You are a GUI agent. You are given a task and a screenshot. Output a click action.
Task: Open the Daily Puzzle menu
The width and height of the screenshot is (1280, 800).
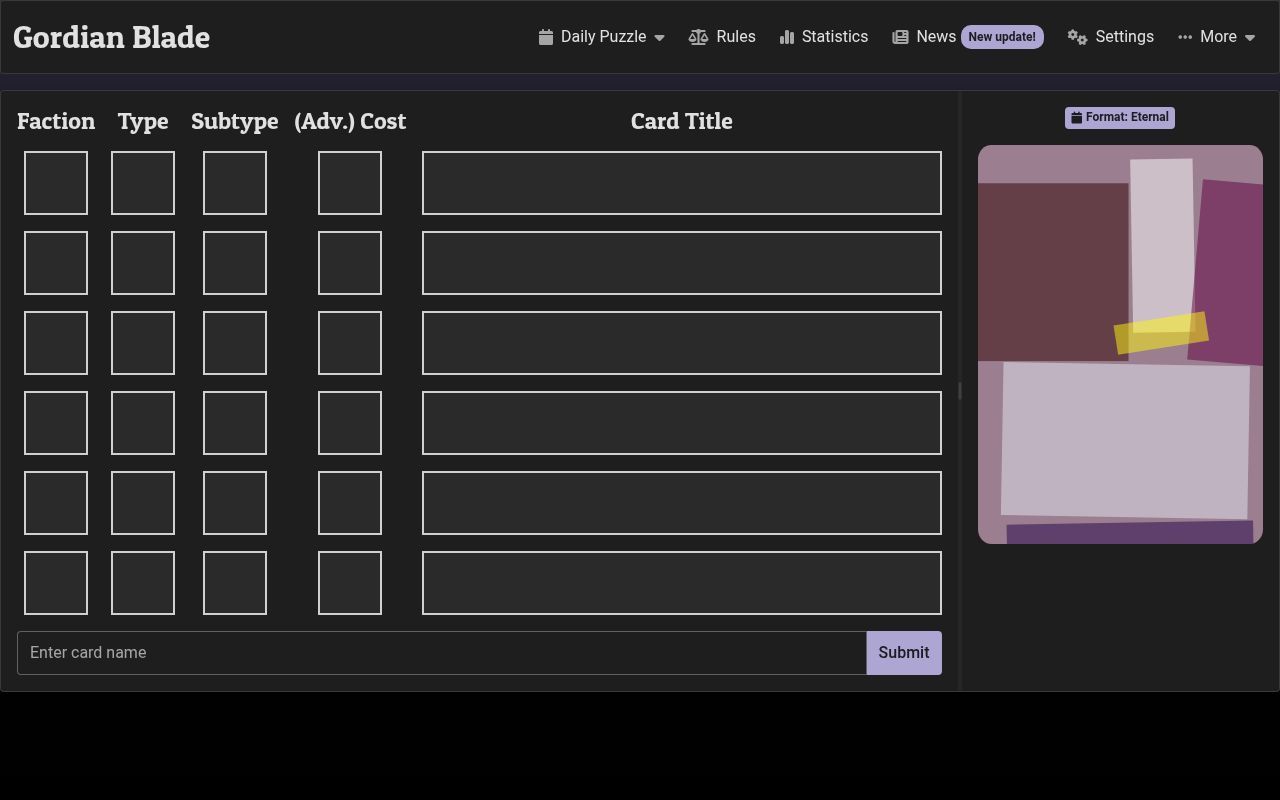(601, 37)
